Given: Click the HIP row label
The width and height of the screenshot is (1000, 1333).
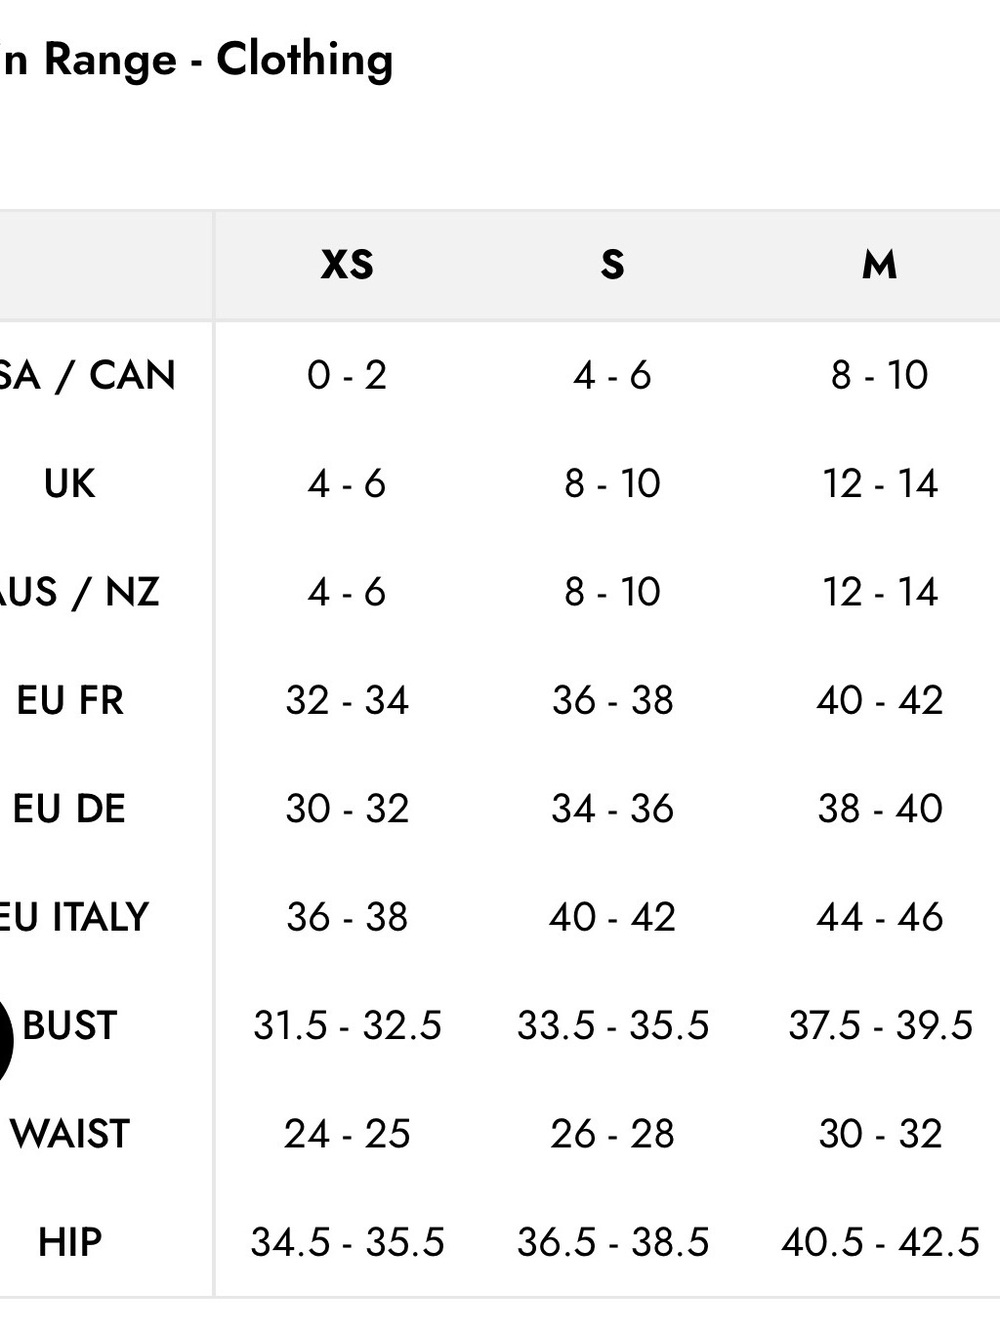Looking at the screenshot, I should [x=70, y=1242].
